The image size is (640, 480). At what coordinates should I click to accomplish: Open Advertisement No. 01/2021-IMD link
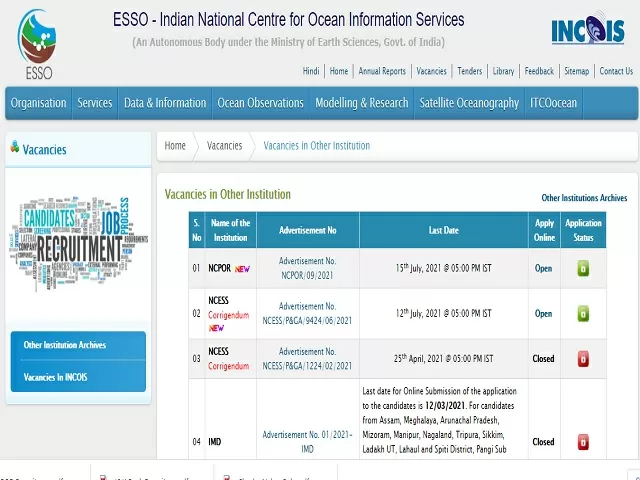click(307, 442)
